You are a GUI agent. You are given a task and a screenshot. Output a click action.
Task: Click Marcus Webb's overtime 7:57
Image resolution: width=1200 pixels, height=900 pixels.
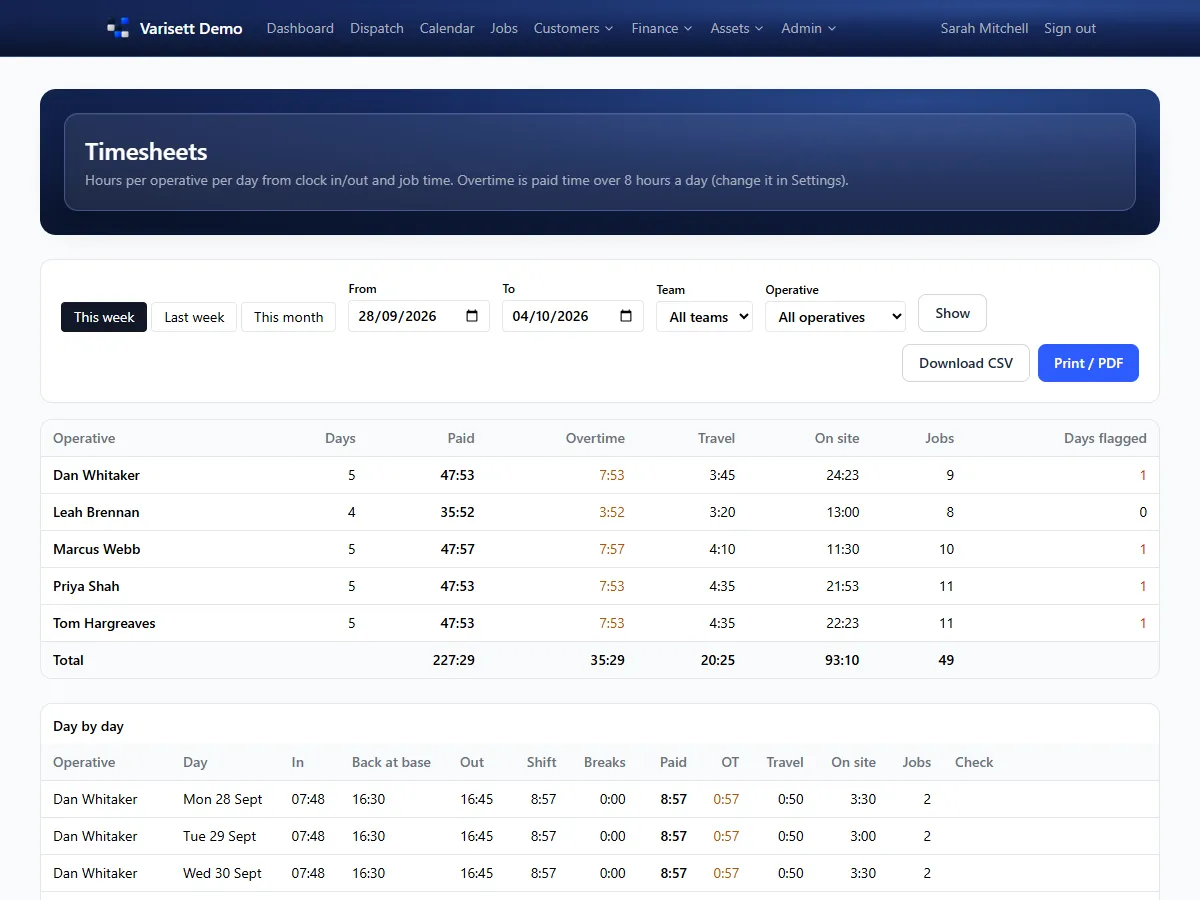pos(612,549)
